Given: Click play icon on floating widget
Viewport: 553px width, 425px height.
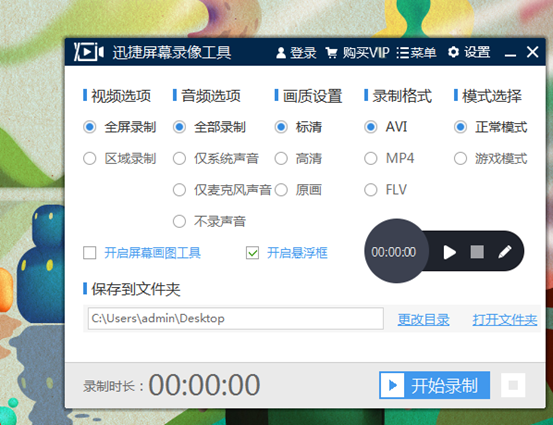Looking at the screenshot, I should click(x=449, y=252).
